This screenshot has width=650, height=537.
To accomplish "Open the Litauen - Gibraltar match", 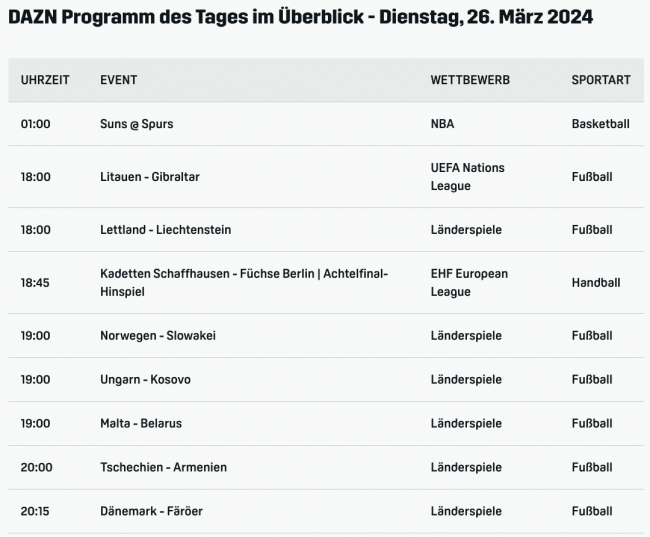I will [150, 177].
